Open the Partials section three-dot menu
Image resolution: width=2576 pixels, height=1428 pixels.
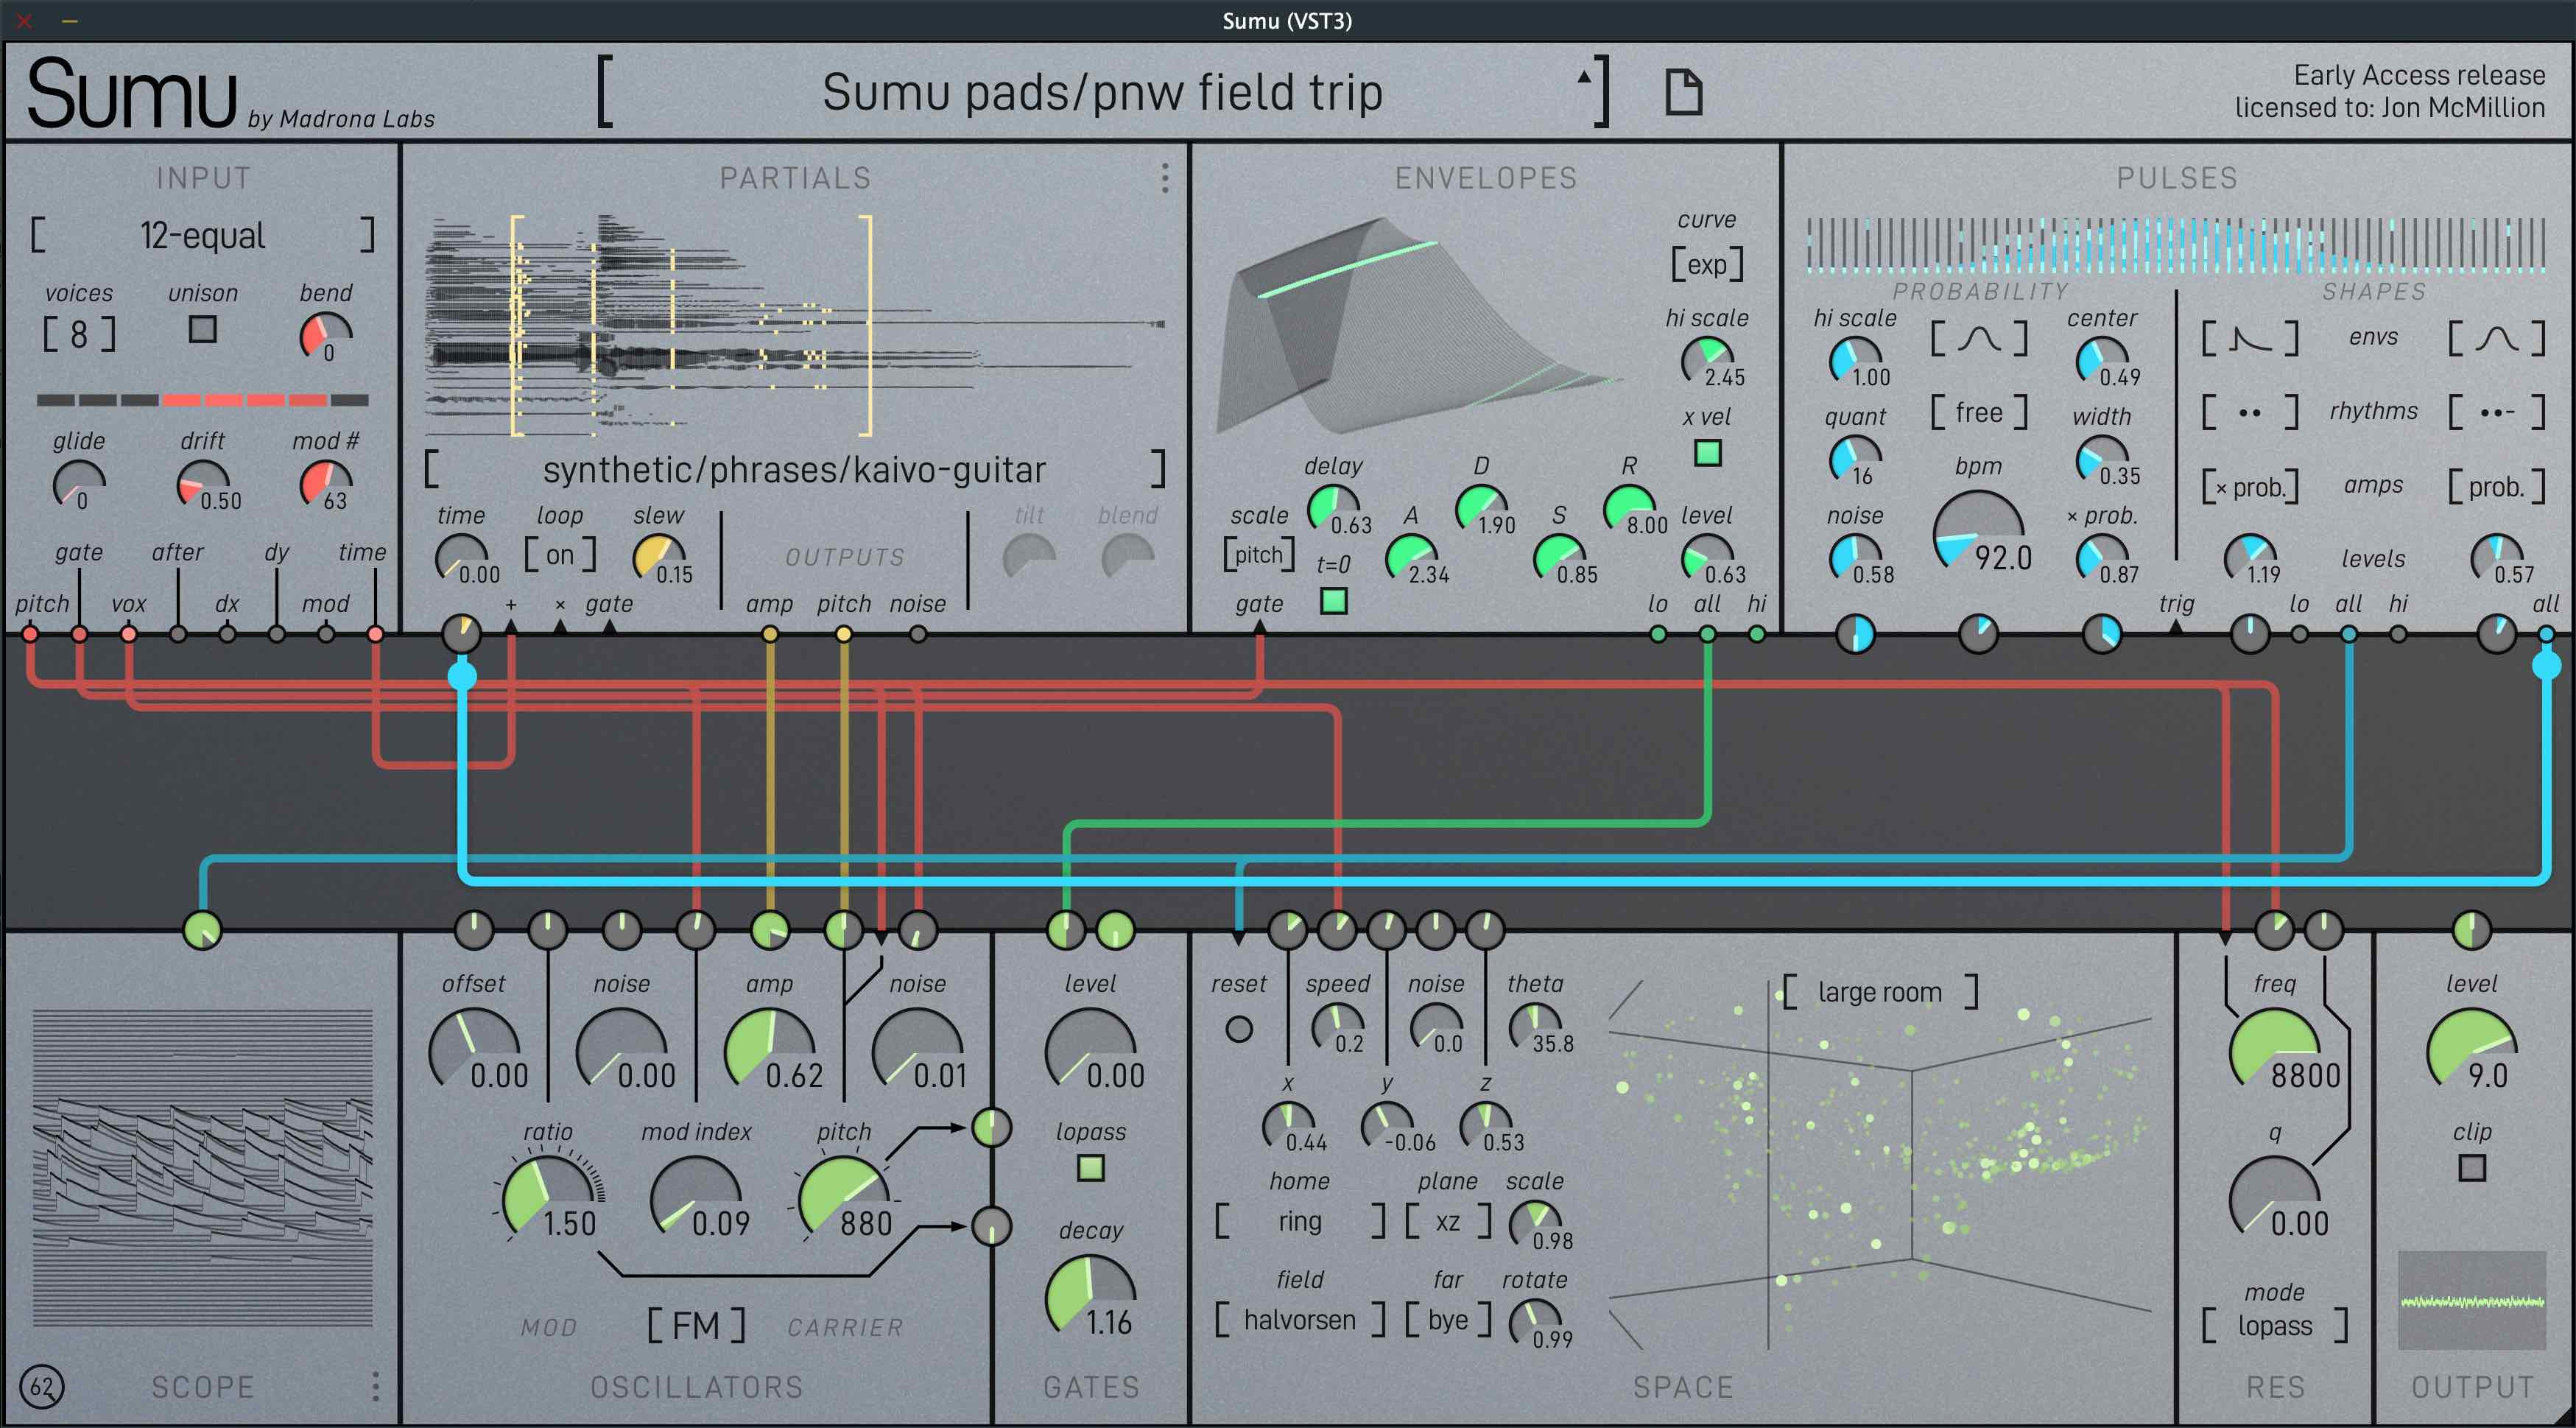[x=1164, y=178]
